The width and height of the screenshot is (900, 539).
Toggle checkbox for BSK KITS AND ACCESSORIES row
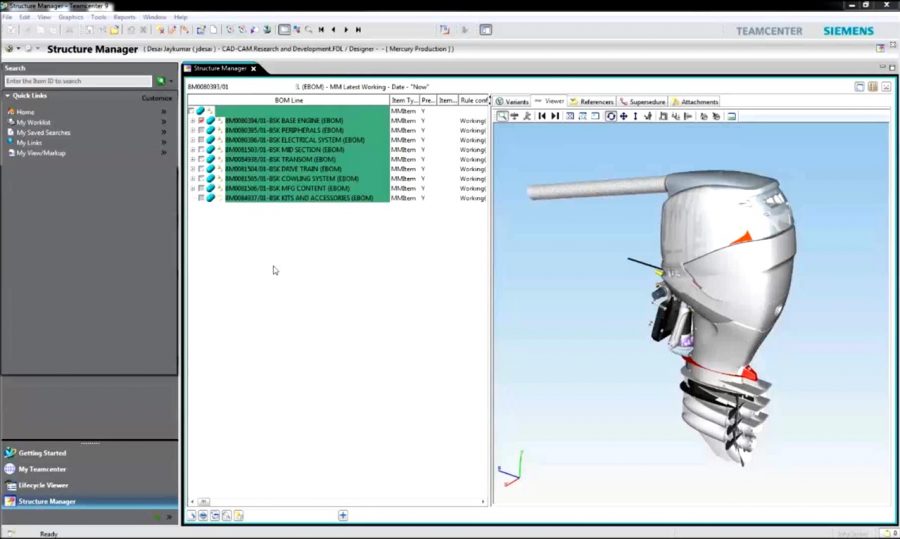point(201,198)
